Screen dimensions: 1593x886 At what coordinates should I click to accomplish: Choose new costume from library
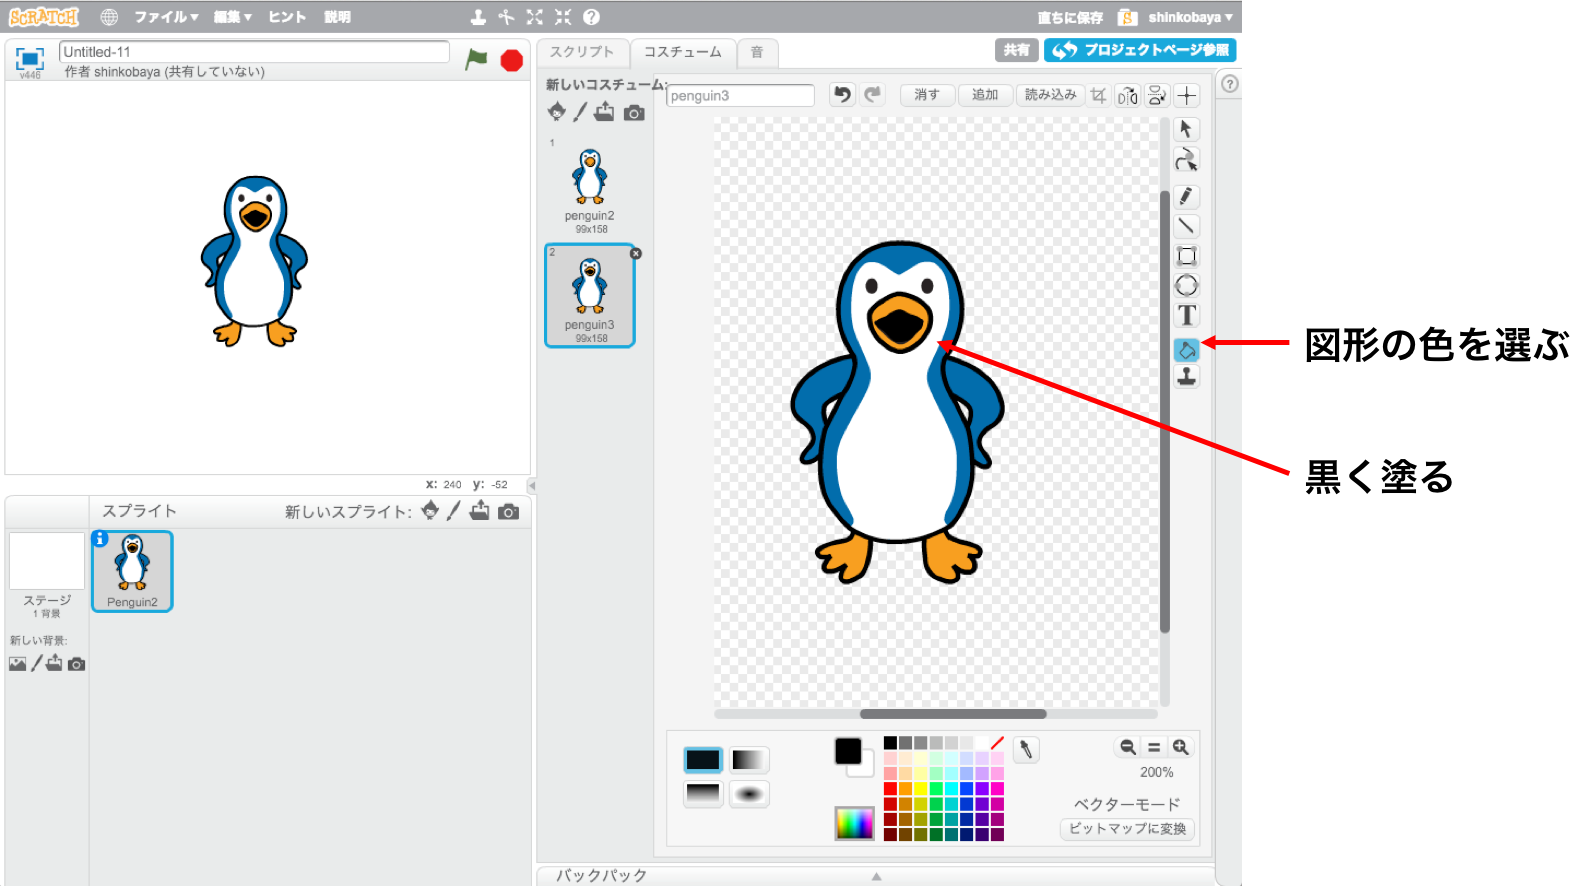click(557, 112)
